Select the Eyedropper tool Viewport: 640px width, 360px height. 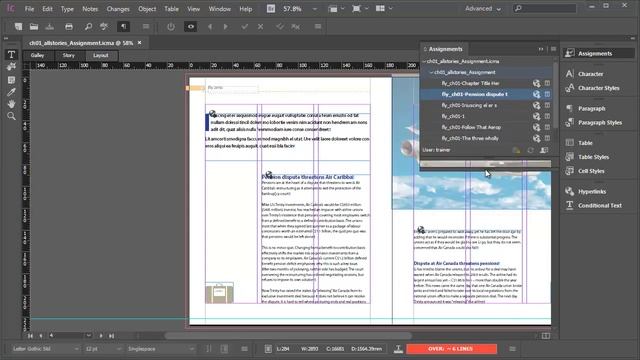coord(11,92)
